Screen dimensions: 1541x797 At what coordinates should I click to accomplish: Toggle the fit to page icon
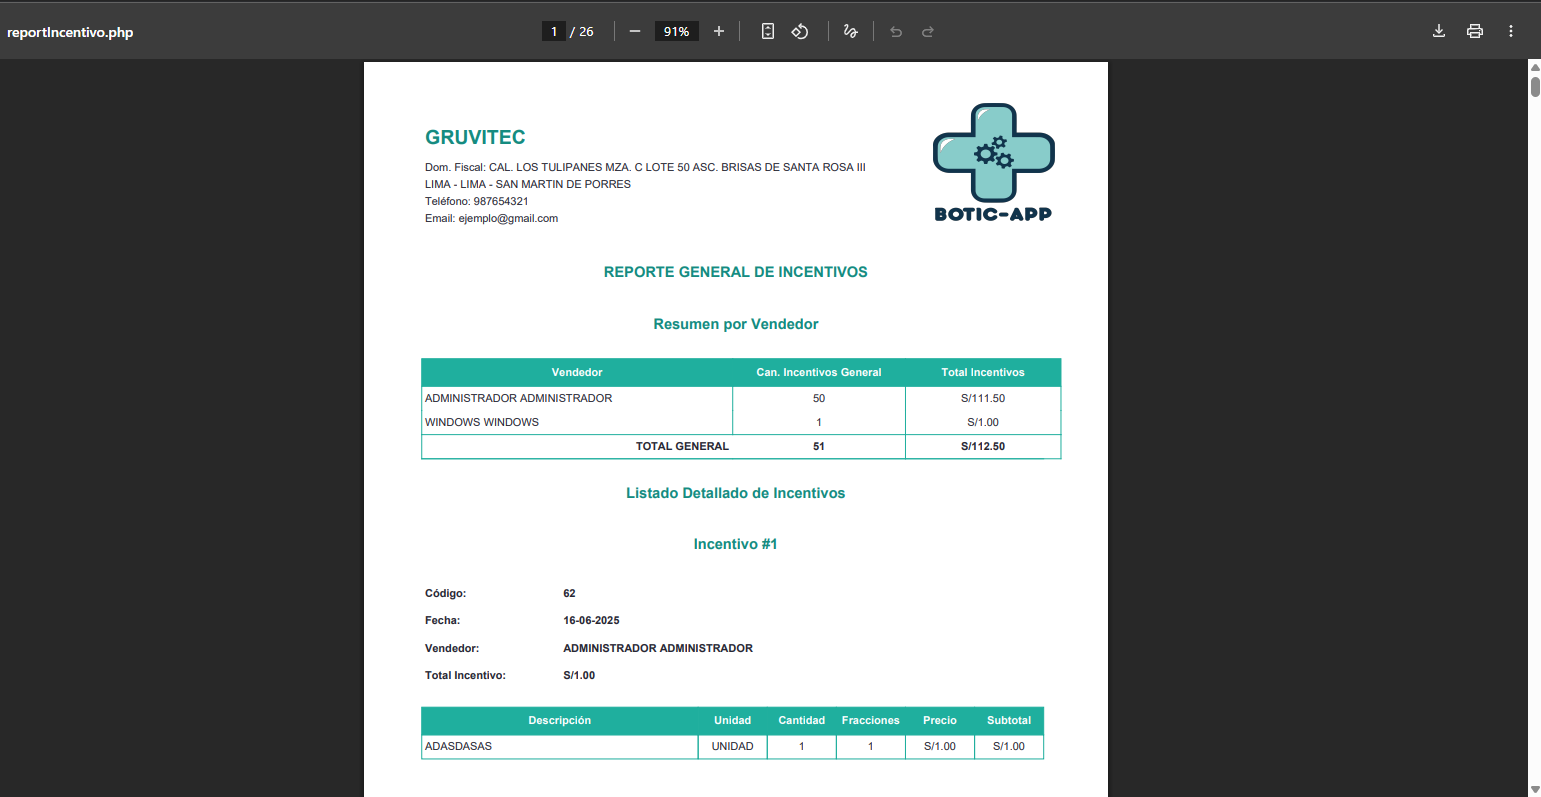click(767, 31)
